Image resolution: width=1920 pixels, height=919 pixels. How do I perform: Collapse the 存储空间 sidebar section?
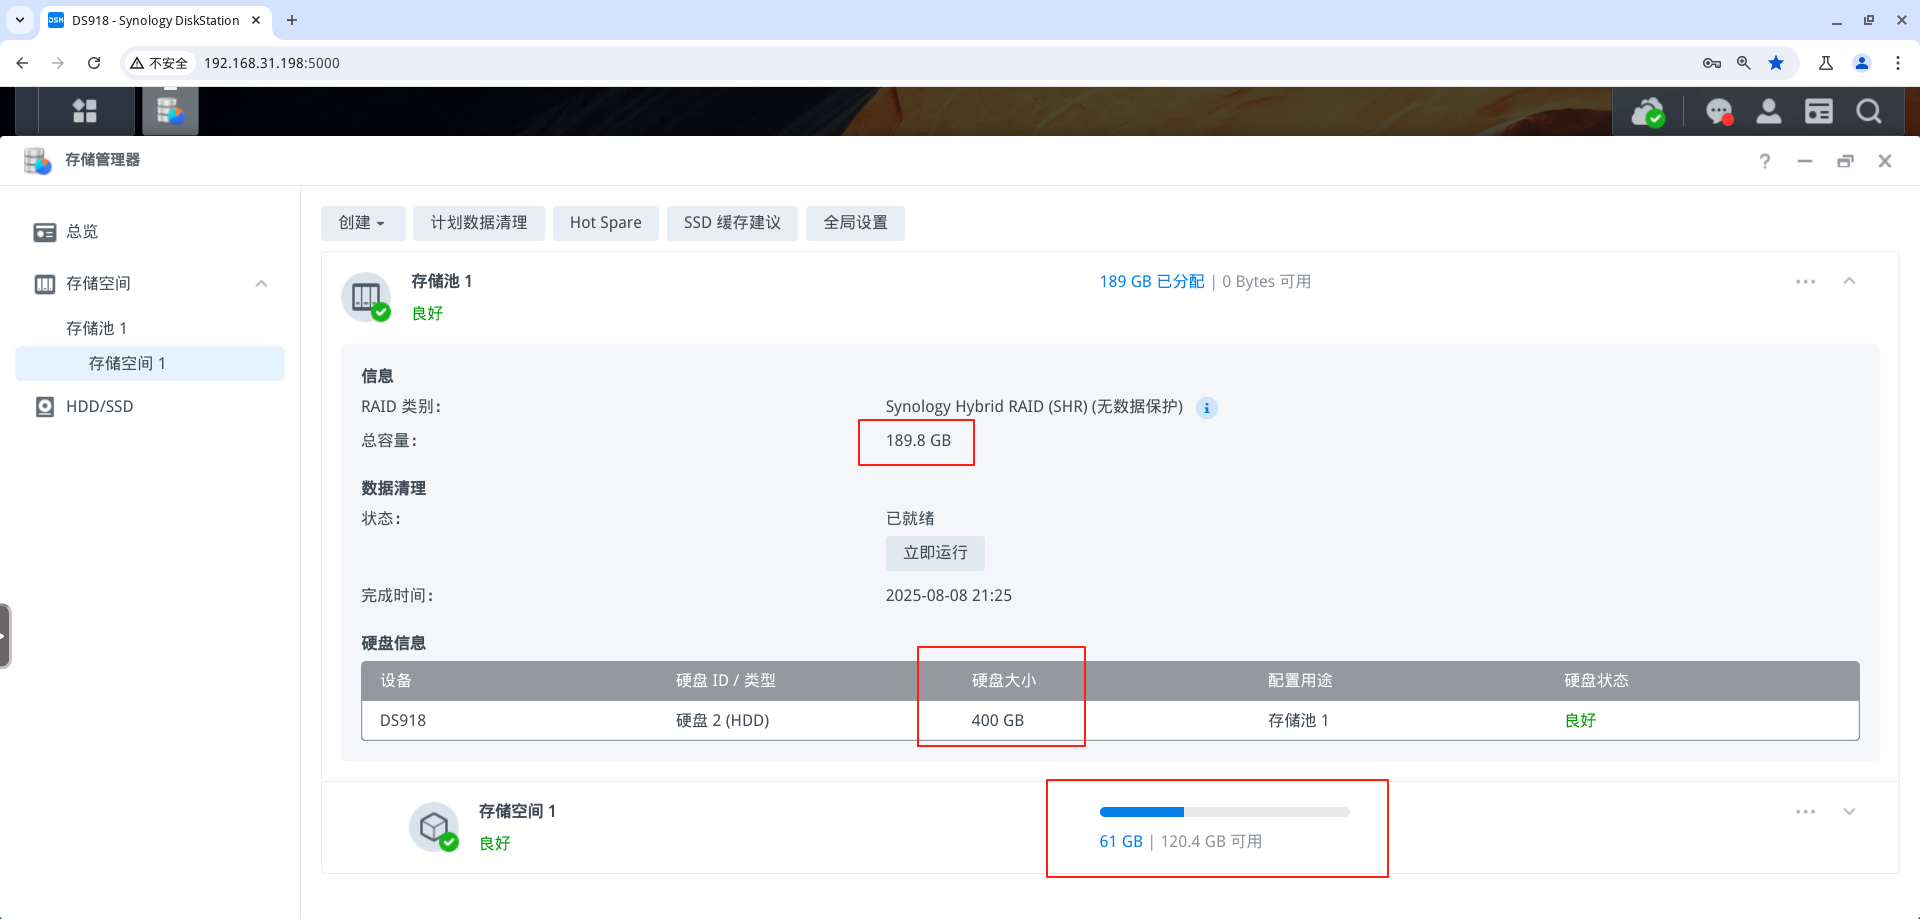coord(261,284)
